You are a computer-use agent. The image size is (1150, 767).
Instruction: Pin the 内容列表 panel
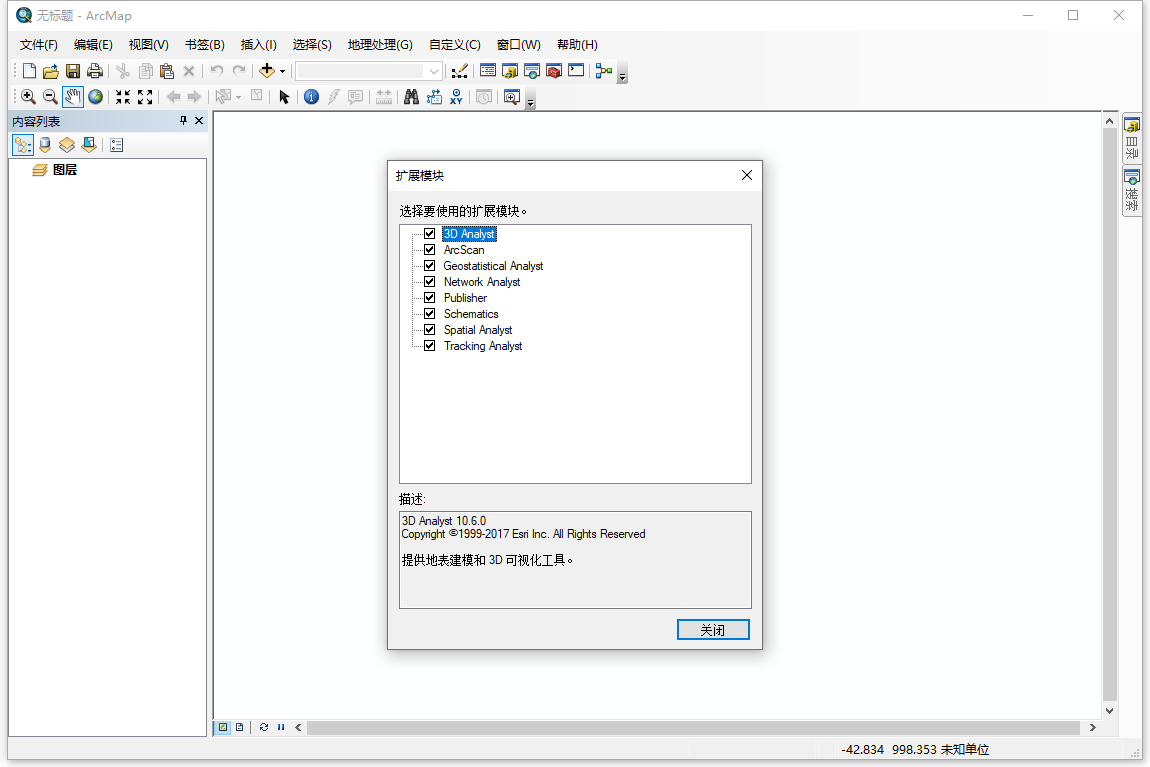pyautogui.click(x=183, y=120)
